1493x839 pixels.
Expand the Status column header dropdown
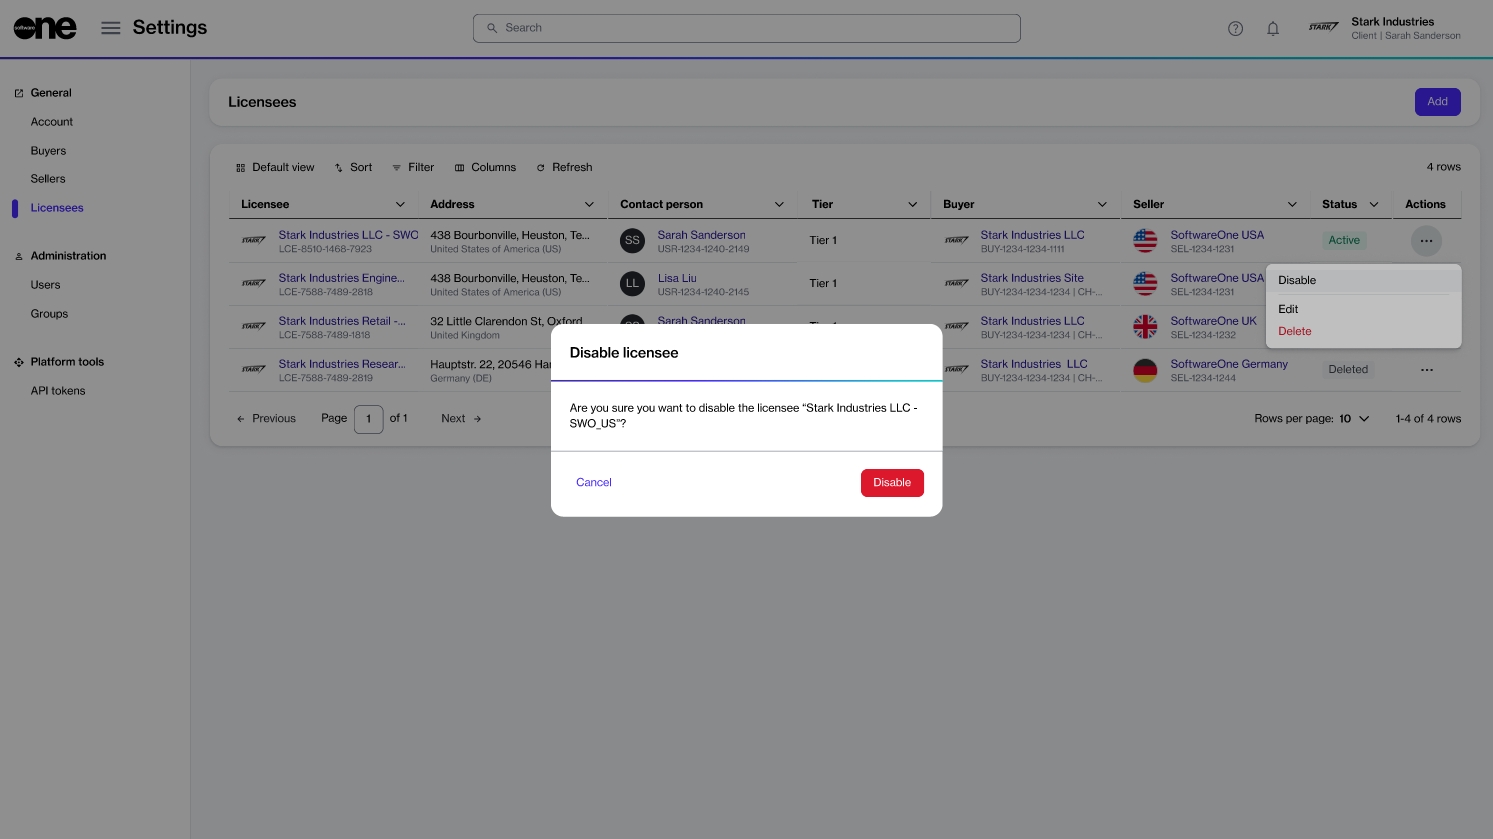pyautogui.click(x=1374, y=205)
